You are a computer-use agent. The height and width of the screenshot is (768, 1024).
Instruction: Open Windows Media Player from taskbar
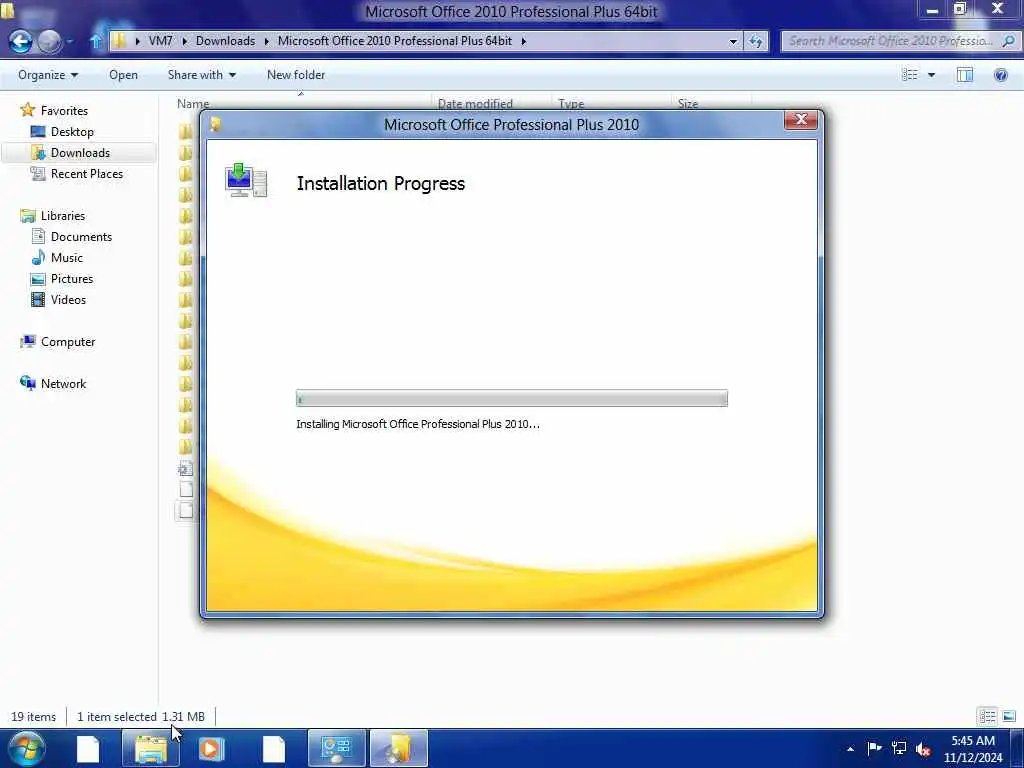pos(211,749)
